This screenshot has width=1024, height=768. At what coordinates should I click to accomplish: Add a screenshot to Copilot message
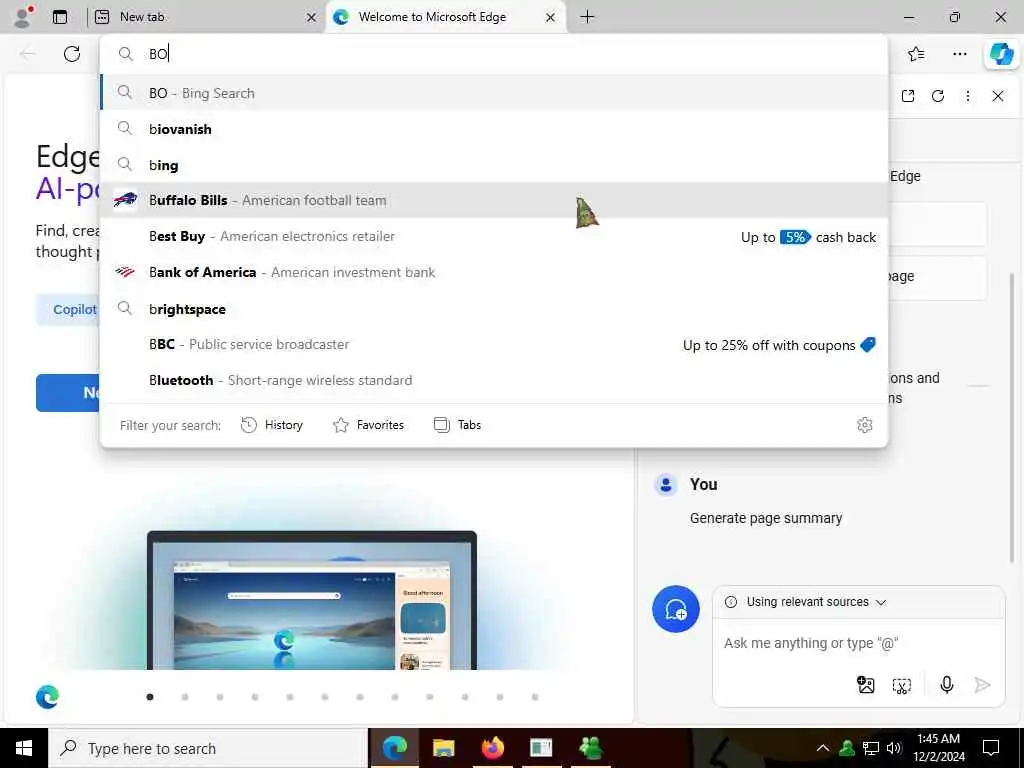click(902, 685)
